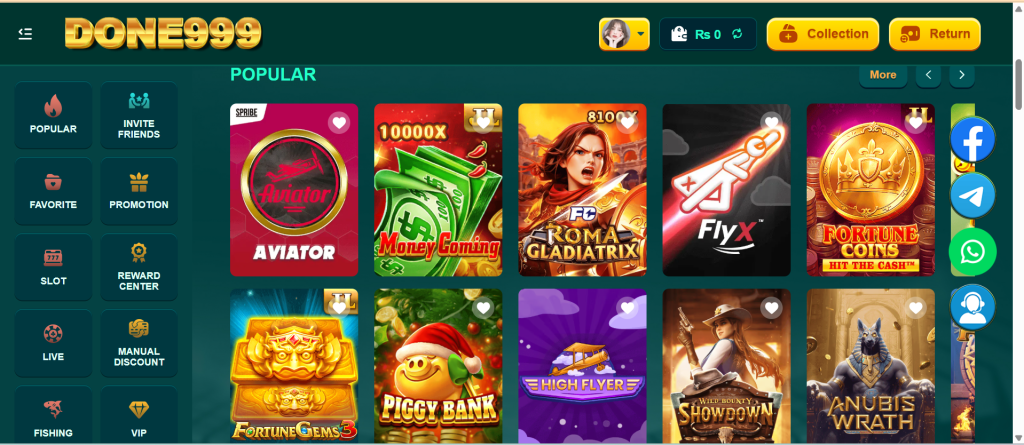Toggle the favorite heart on High Flyer
This screenshot has width=1024, height=445.
627,308
